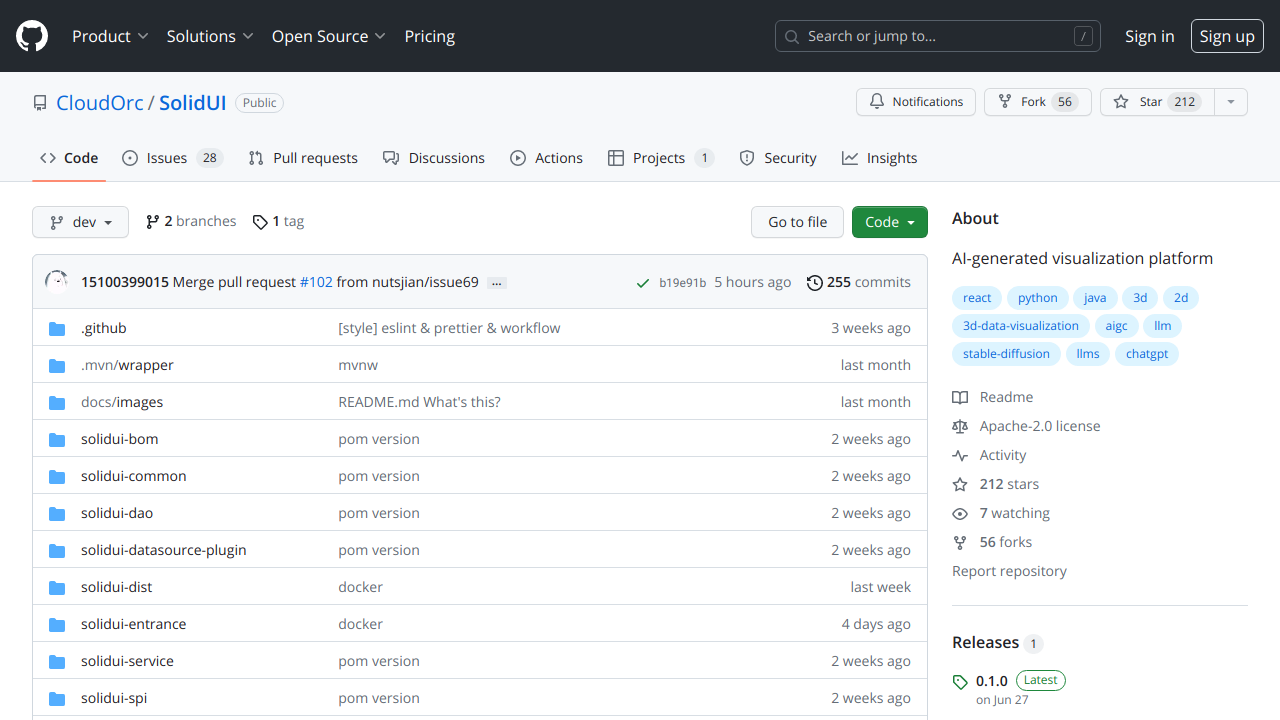The image size is (1280, 720).
Task: Open the CloudOrc owner link
Action: 100,103
